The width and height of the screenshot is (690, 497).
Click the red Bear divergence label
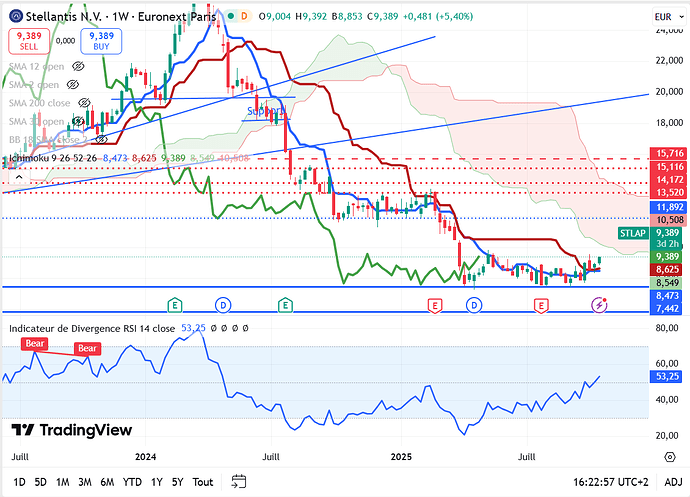33,345
